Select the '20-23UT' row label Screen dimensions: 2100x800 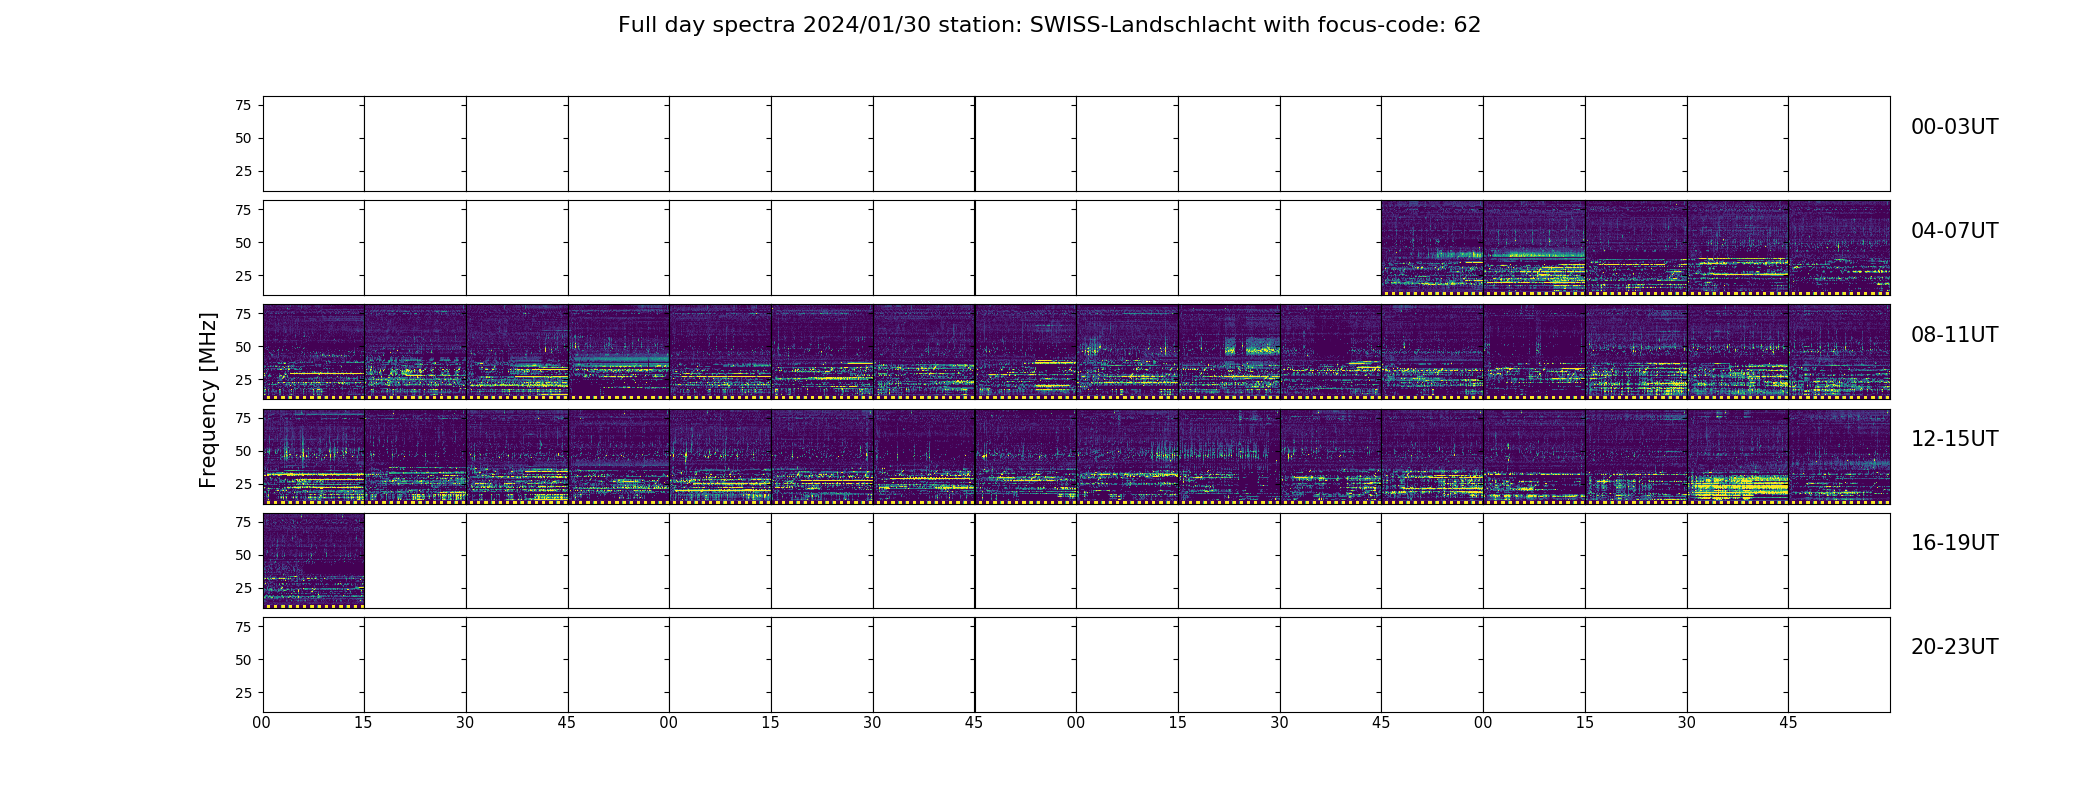click(1954, 647)
